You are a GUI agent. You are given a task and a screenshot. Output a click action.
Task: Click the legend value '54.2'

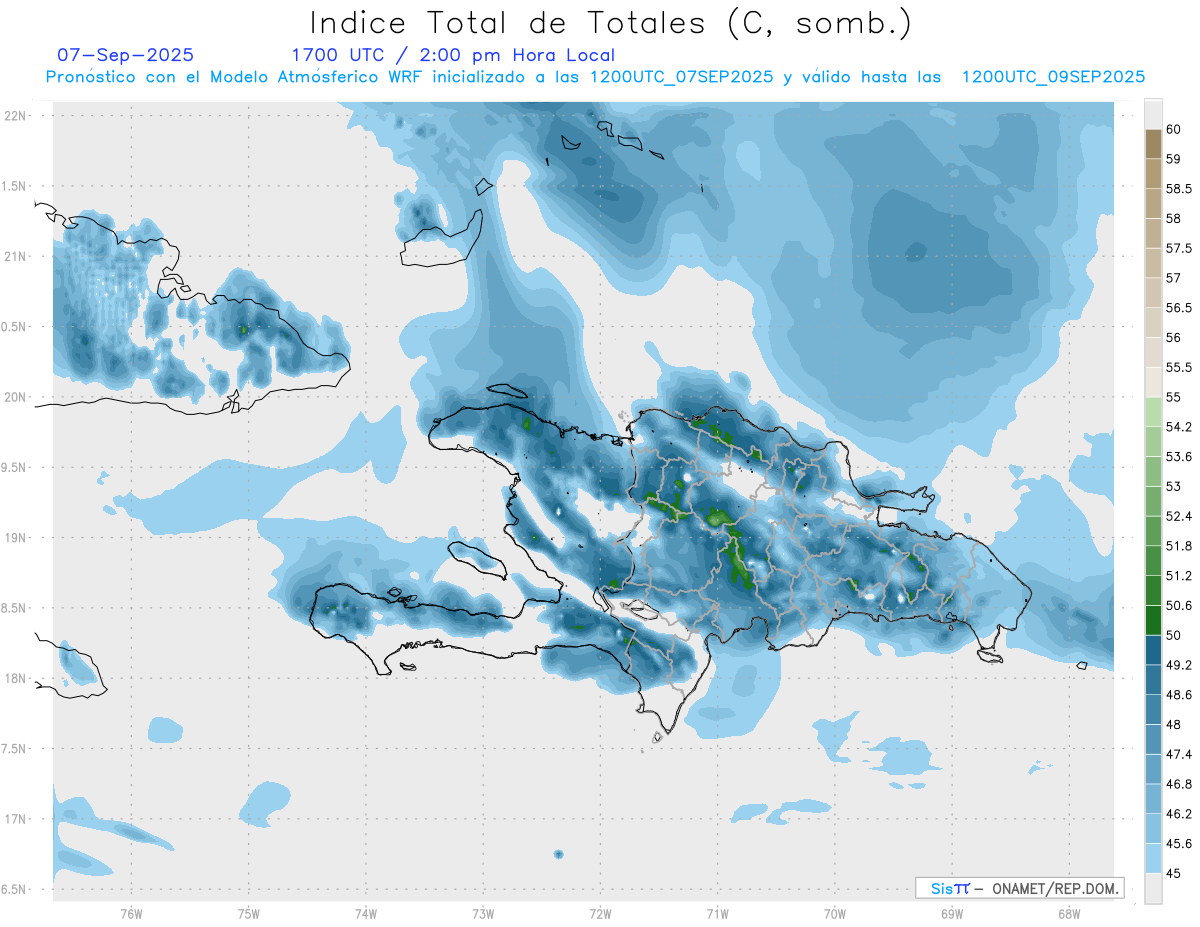pos(1178,427)
